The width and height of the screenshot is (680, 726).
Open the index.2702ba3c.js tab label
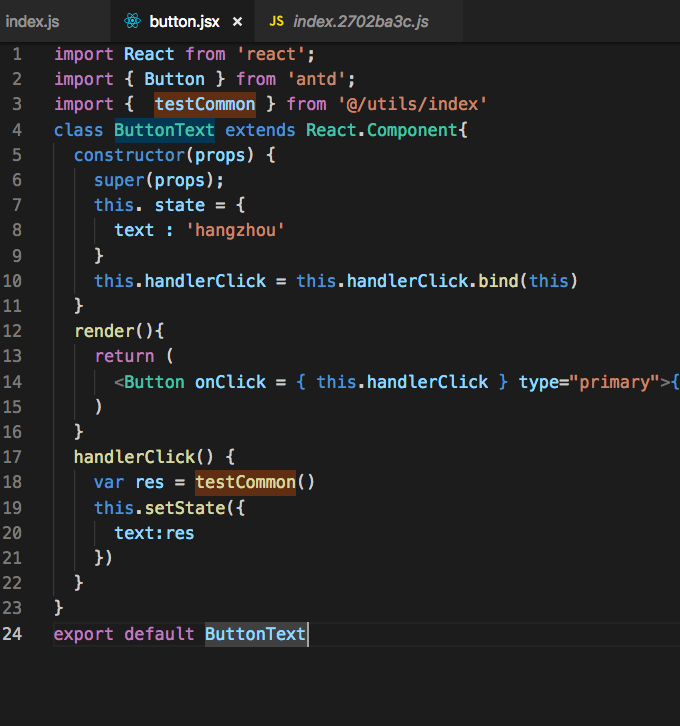pos(360,21)
